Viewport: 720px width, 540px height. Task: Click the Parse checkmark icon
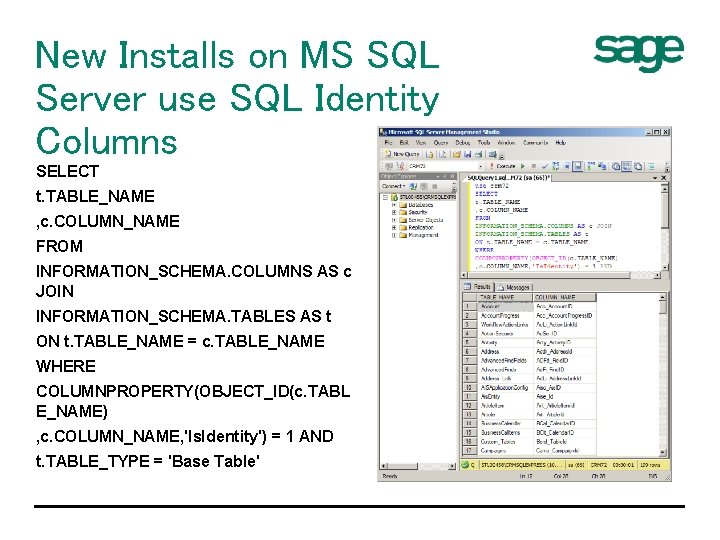pyautogui.click(x=545, y=166)
